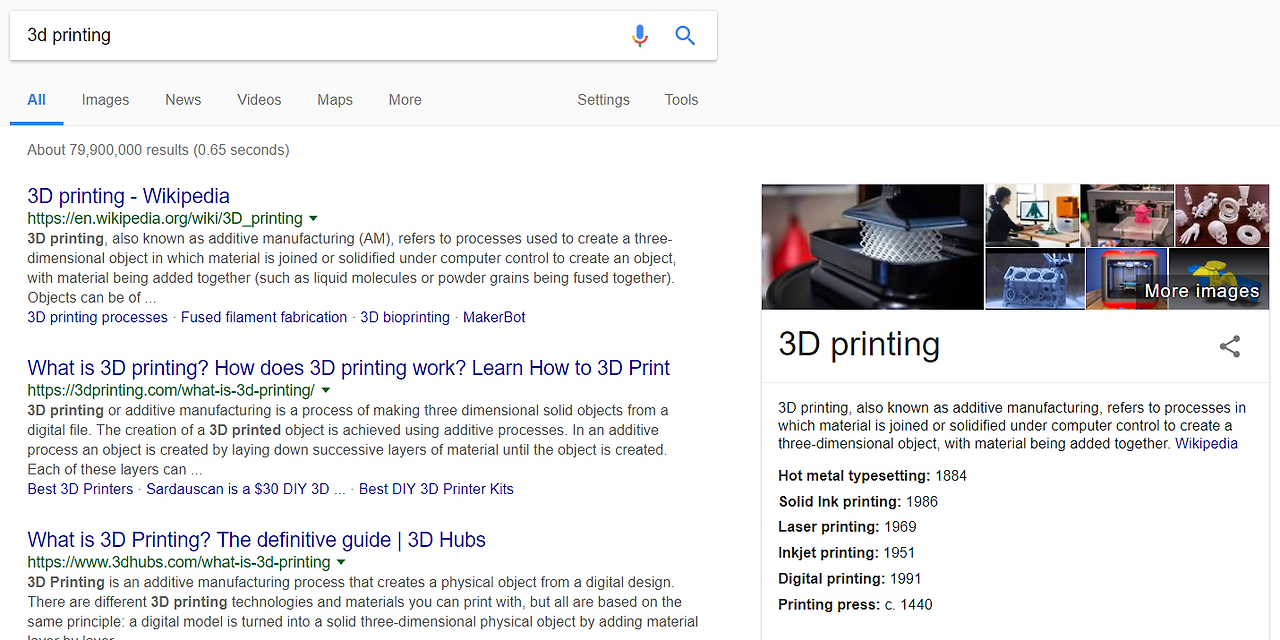Screen dimensions: 1280x640
Task: Expand the dropdown beside 3dprinting.com URL
Action: point(326,390)
